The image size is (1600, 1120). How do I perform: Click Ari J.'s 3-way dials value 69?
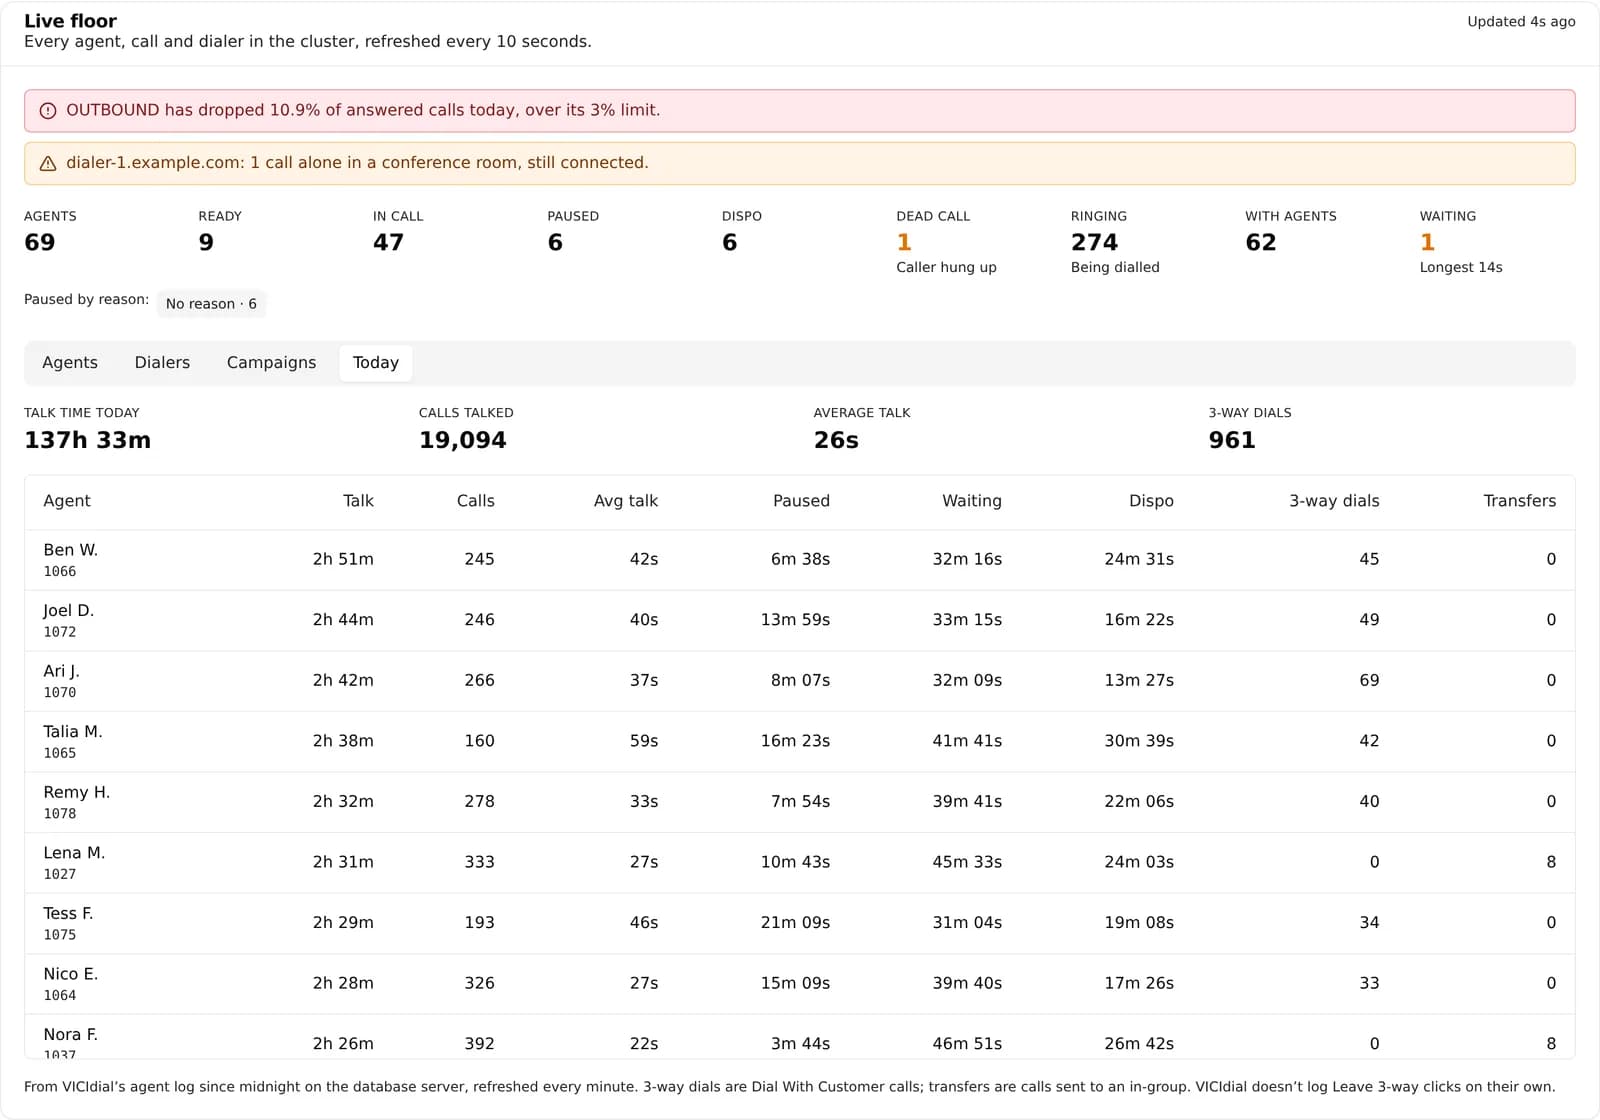coord(1369,680)
